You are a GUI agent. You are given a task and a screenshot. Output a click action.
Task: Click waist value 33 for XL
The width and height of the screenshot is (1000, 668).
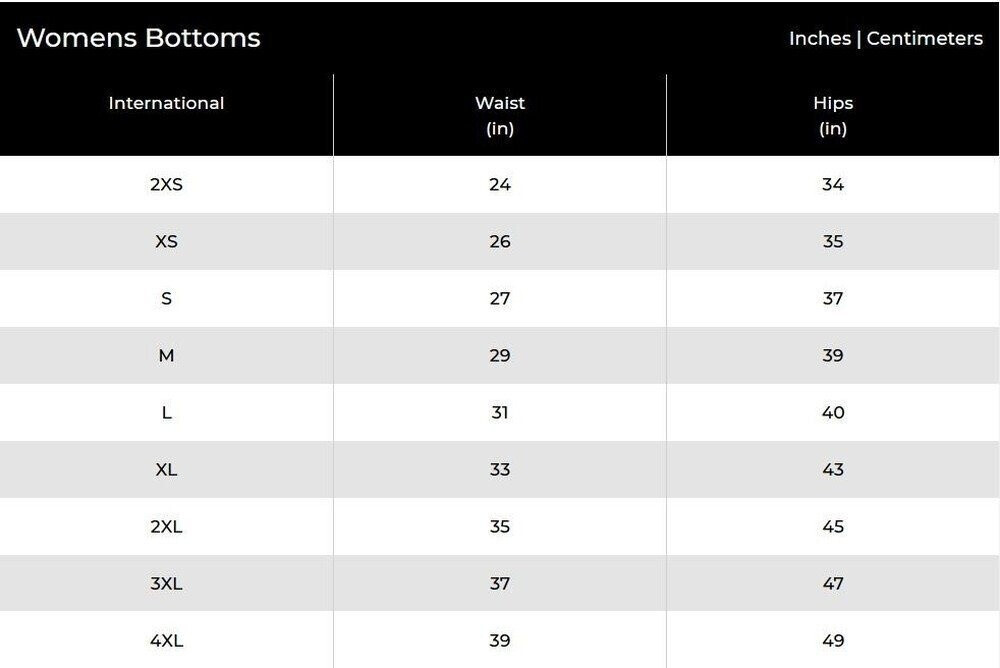500,469
